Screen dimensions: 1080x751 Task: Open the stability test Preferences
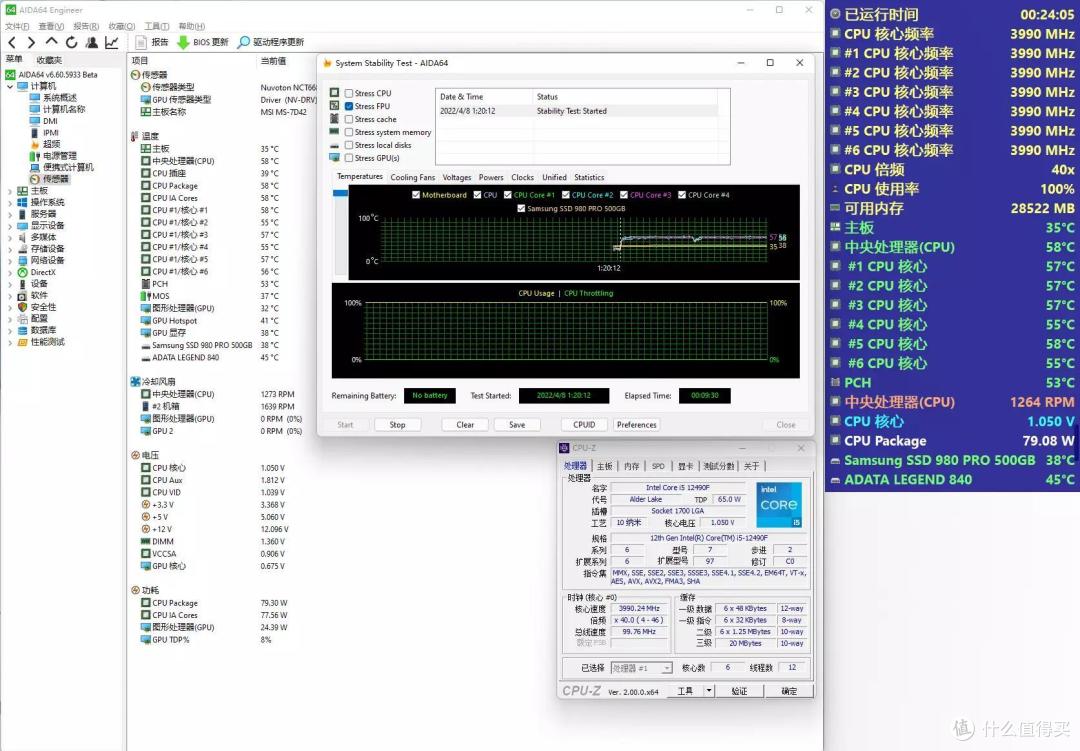click(636, 425)
